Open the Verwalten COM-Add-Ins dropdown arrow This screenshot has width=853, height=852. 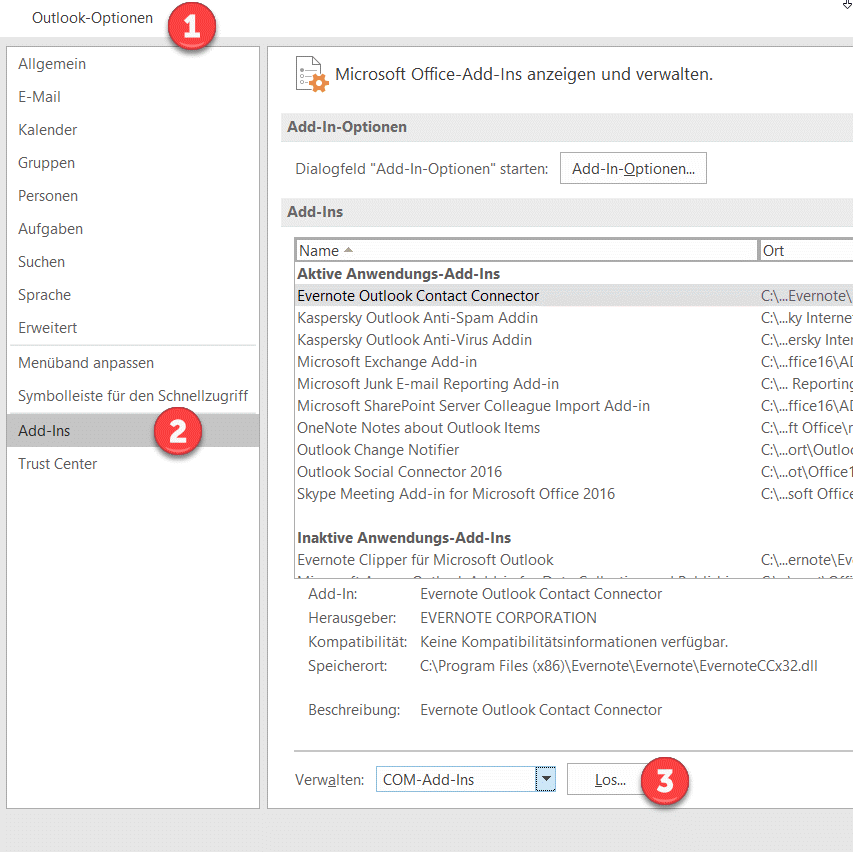545,780
